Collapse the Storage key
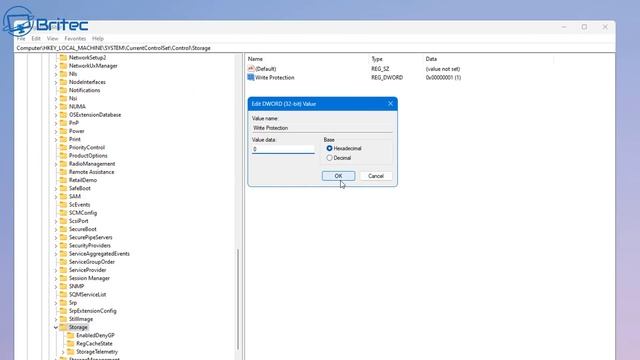 tap(56, 327)
